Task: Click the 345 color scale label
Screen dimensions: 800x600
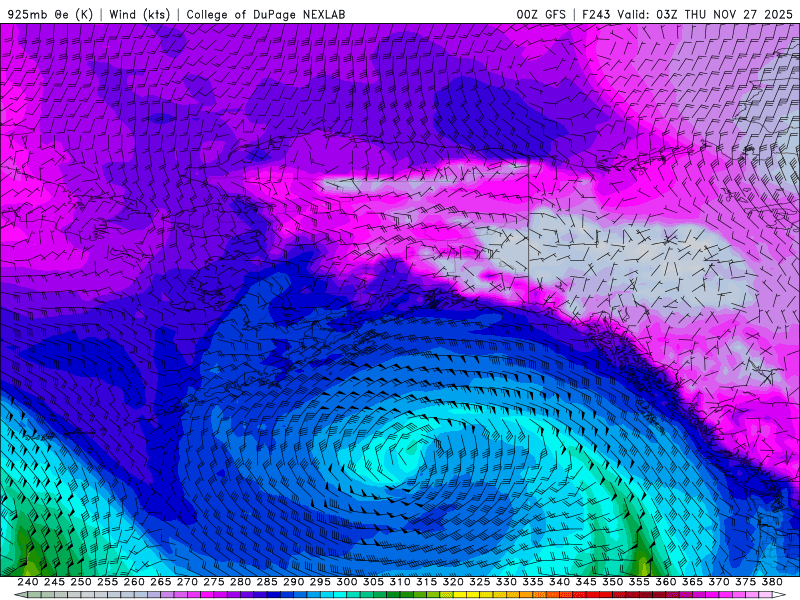Action: [x=586, y=582]
